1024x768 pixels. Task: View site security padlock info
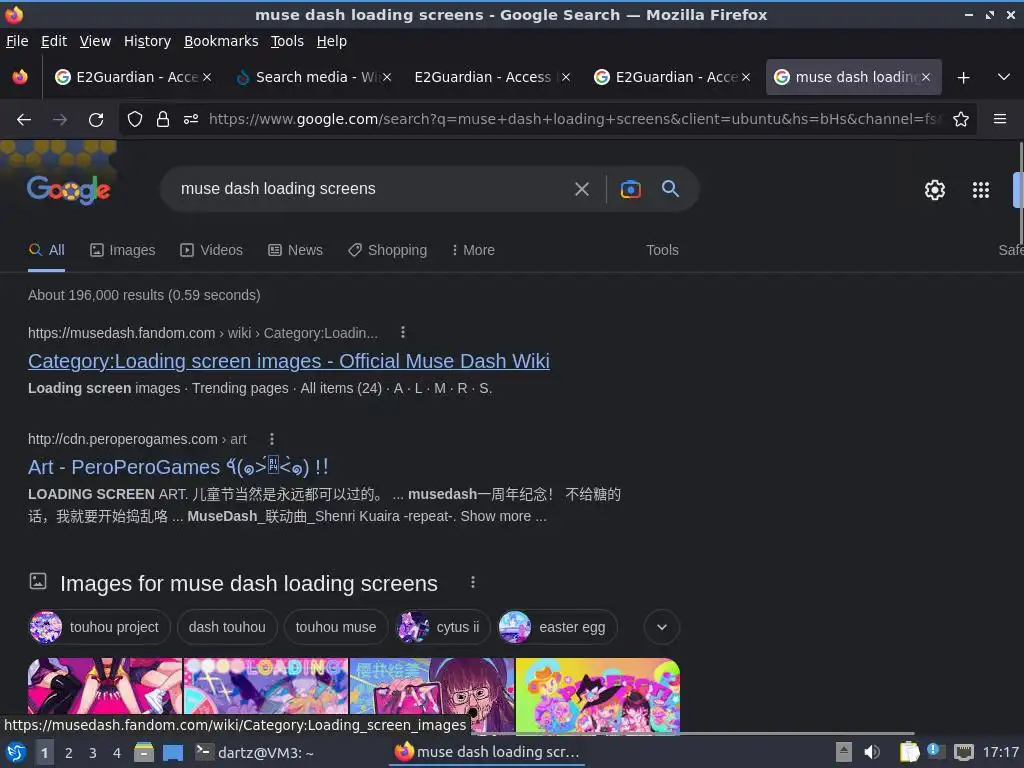[x=163, y=120]
